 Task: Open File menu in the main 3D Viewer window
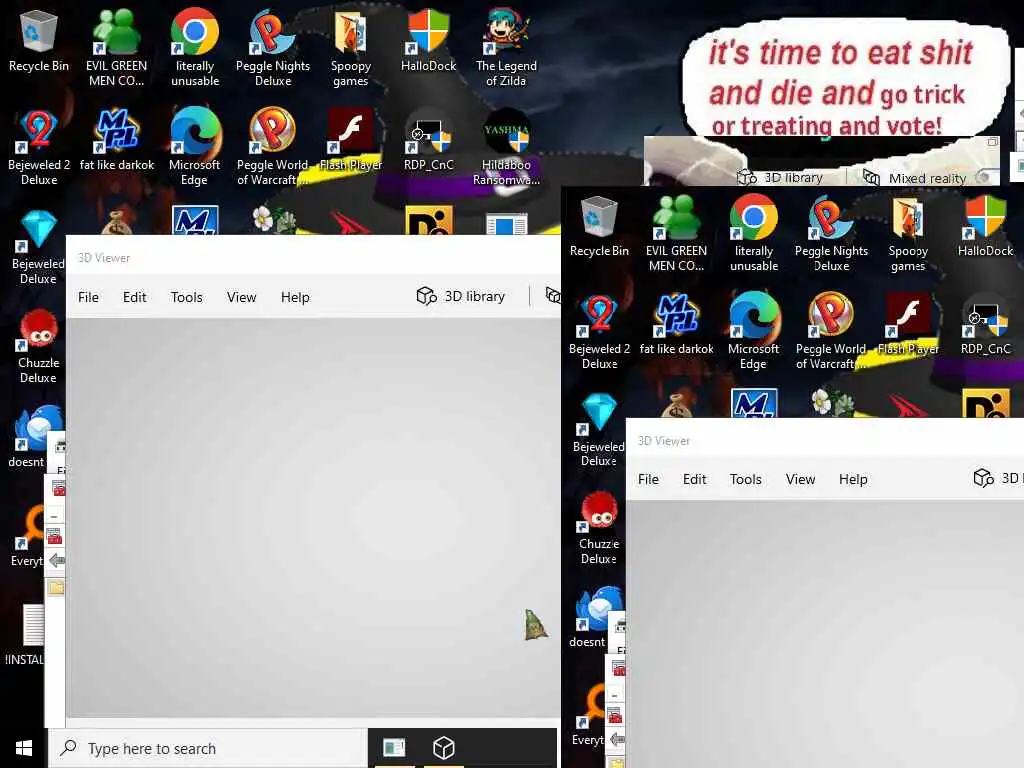[88, 297]
